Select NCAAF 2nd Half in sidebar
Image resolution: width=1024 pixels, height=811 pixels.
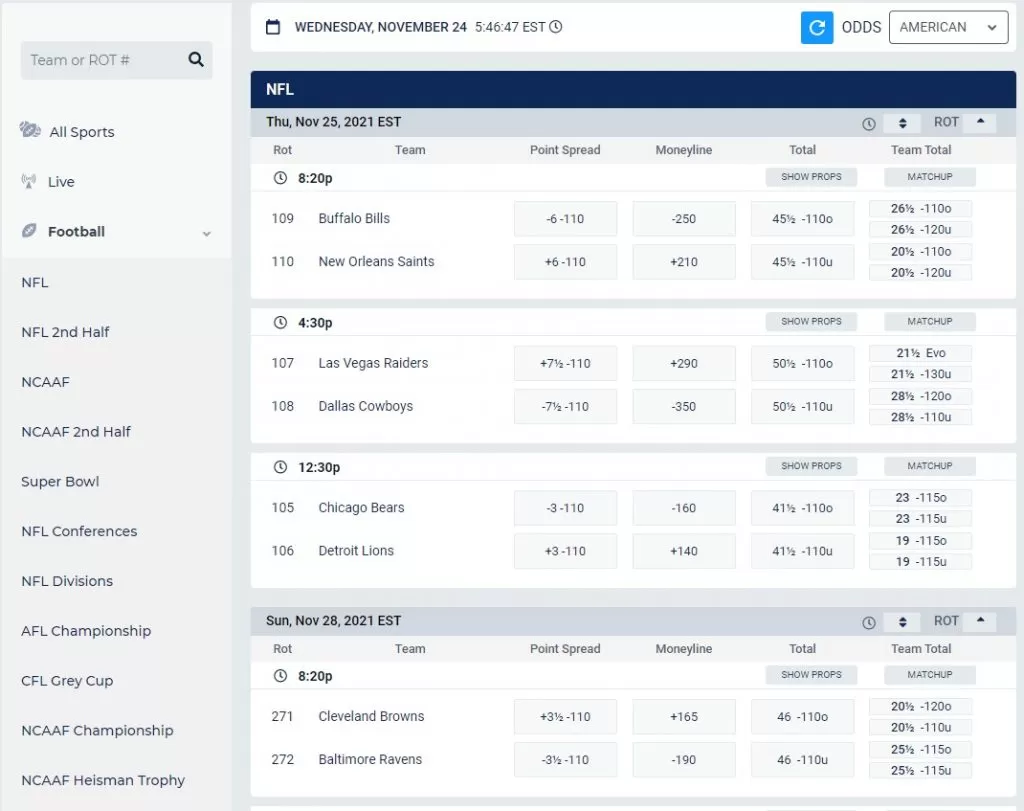pyautogui.click(x=76, y=432)
